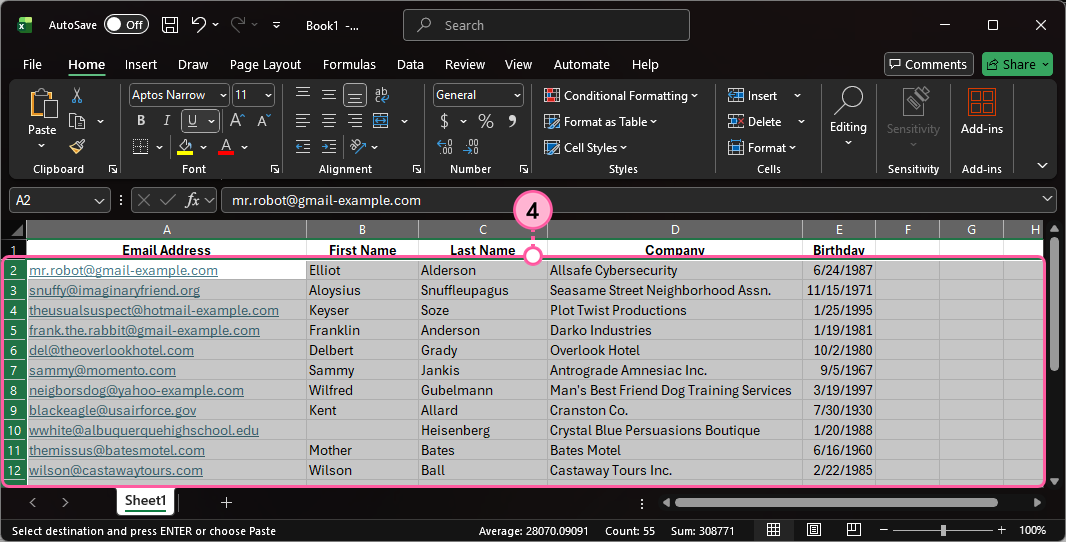Screen dimensions: 1066x542
Task: Switch to Page Break Preview icon
Action: [x=854, y=530]
